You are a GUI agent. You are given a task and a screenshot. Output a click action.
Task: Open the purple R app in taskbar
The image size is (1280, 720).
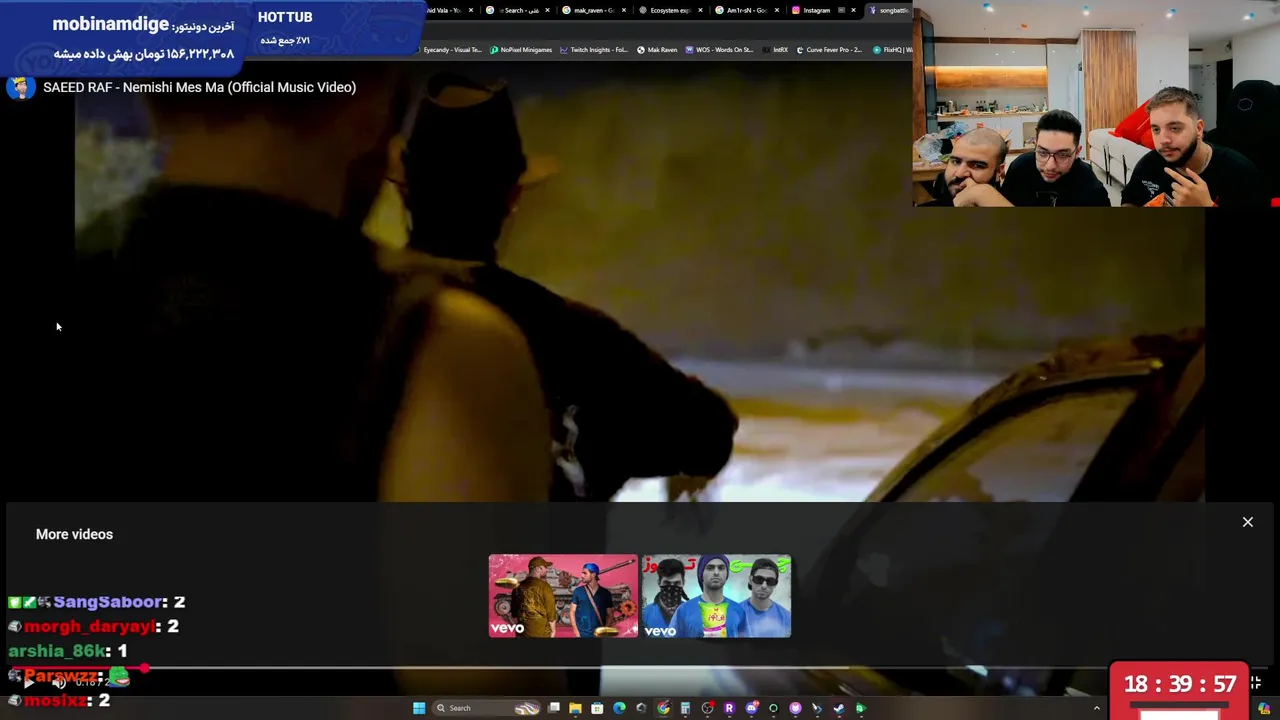tap(729, 708)
